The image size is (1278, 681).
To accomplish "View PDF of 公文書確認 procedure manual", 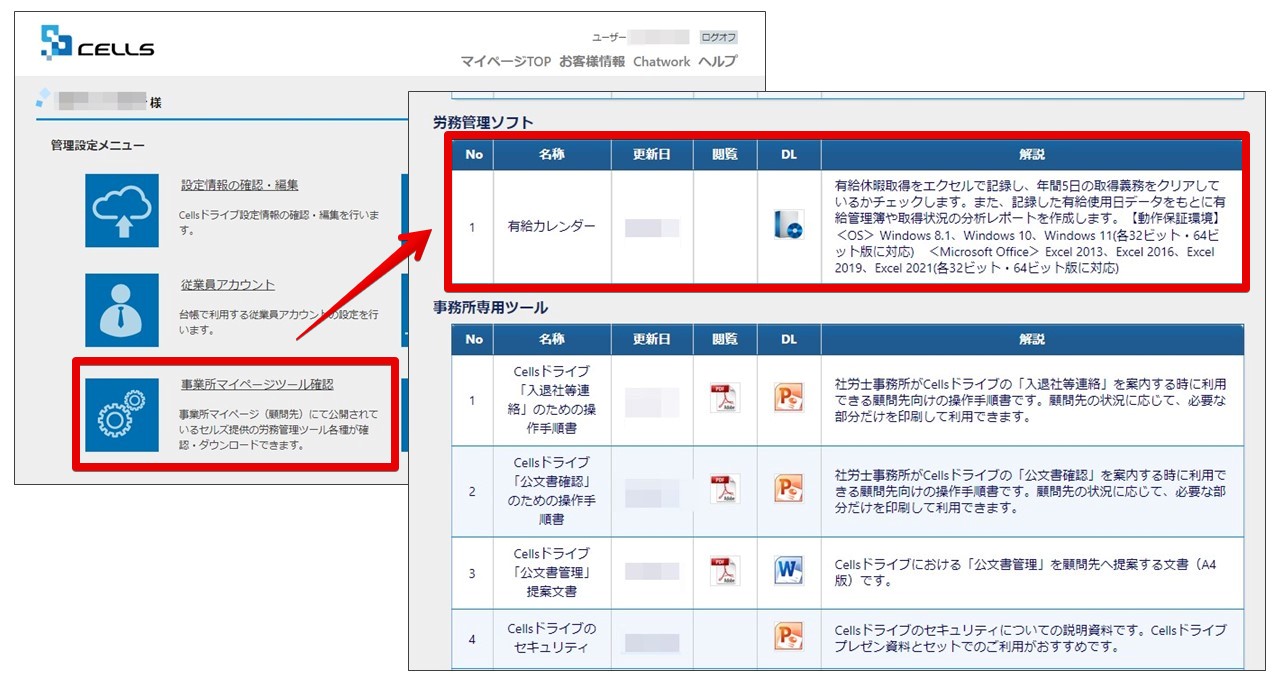I will click(x=725, y=489).
